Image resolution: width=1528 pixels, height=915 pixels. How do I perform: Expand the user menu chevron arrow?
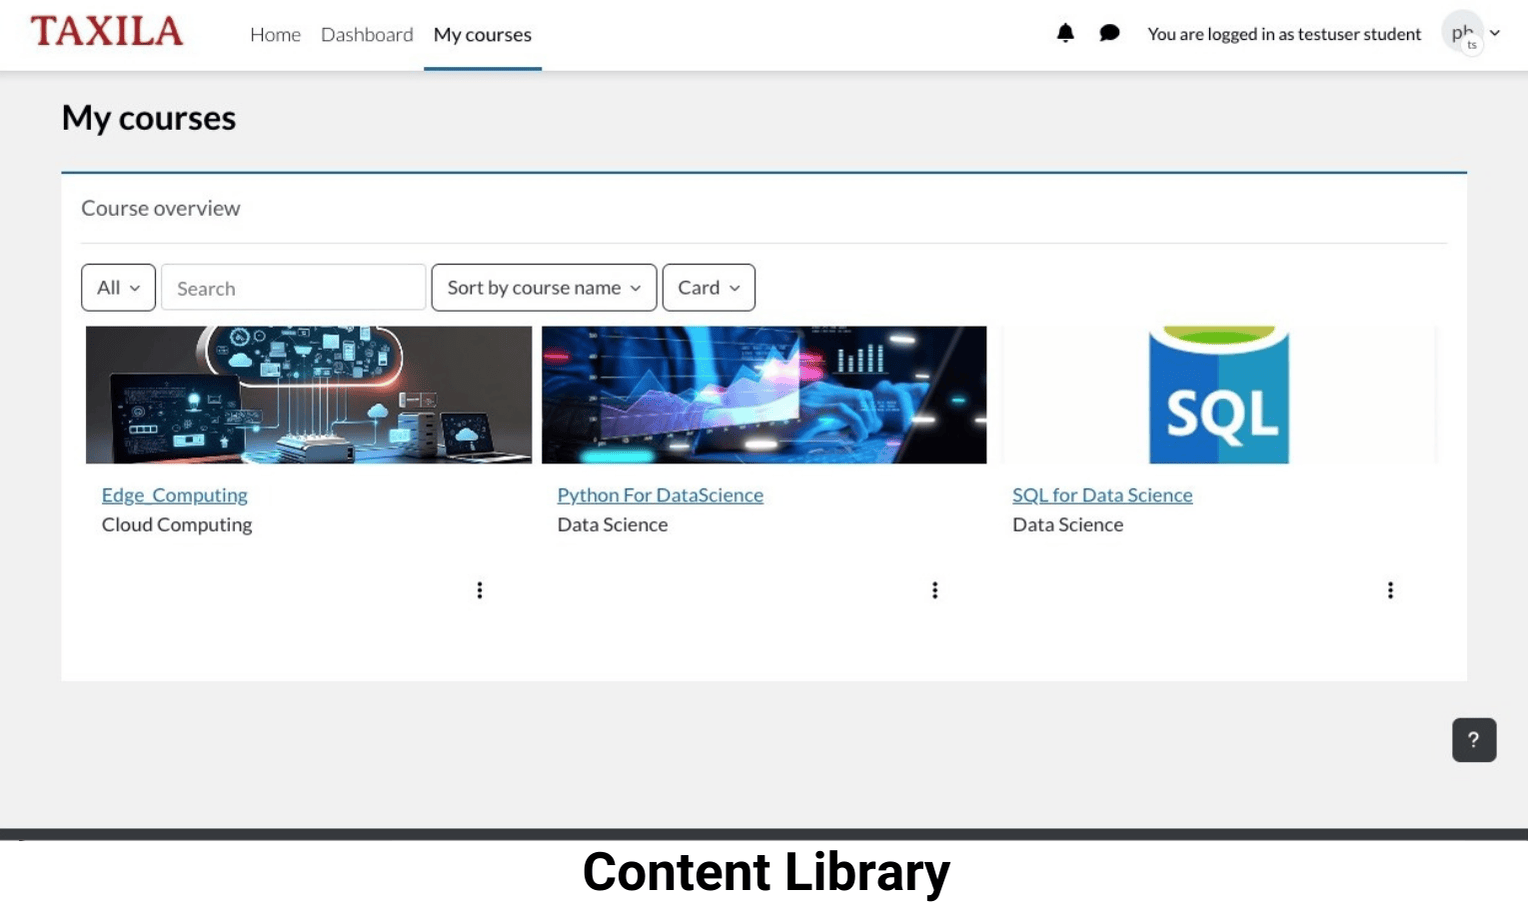click(x=1495, y=33)
